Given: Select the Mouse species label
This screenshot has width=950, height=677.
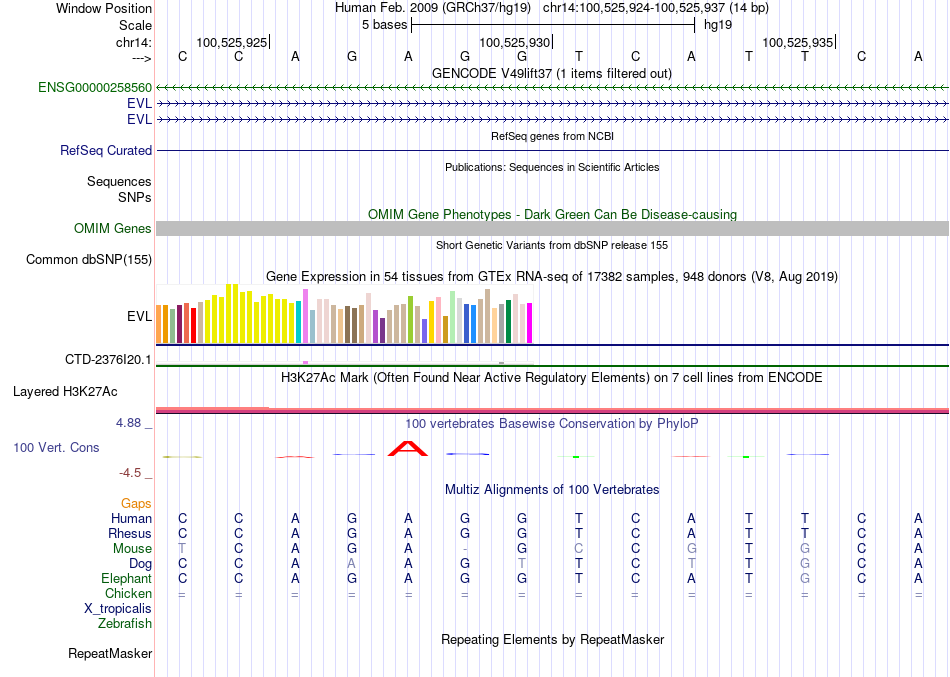Looking at the screenshot, I should 132,549.
